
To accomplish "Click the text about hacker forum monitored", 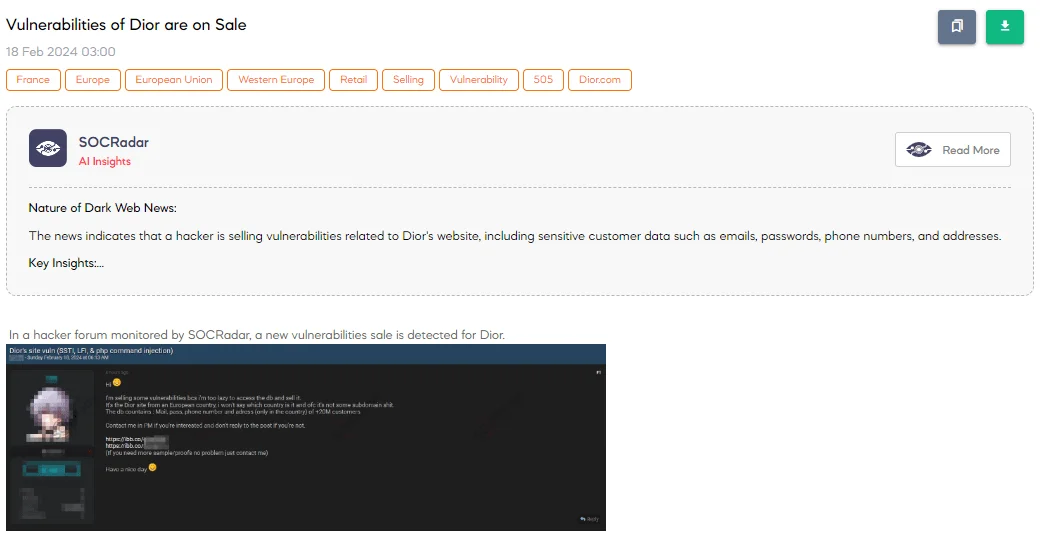I will coord(257,335).
